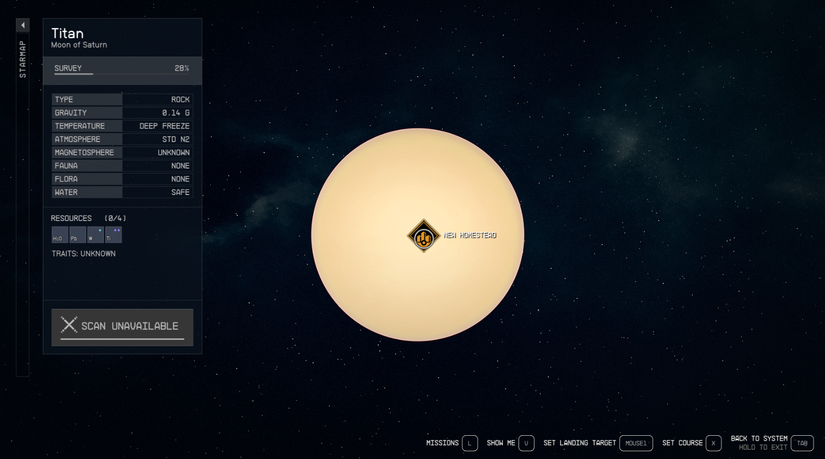Click Back to System label

(759, 439)
